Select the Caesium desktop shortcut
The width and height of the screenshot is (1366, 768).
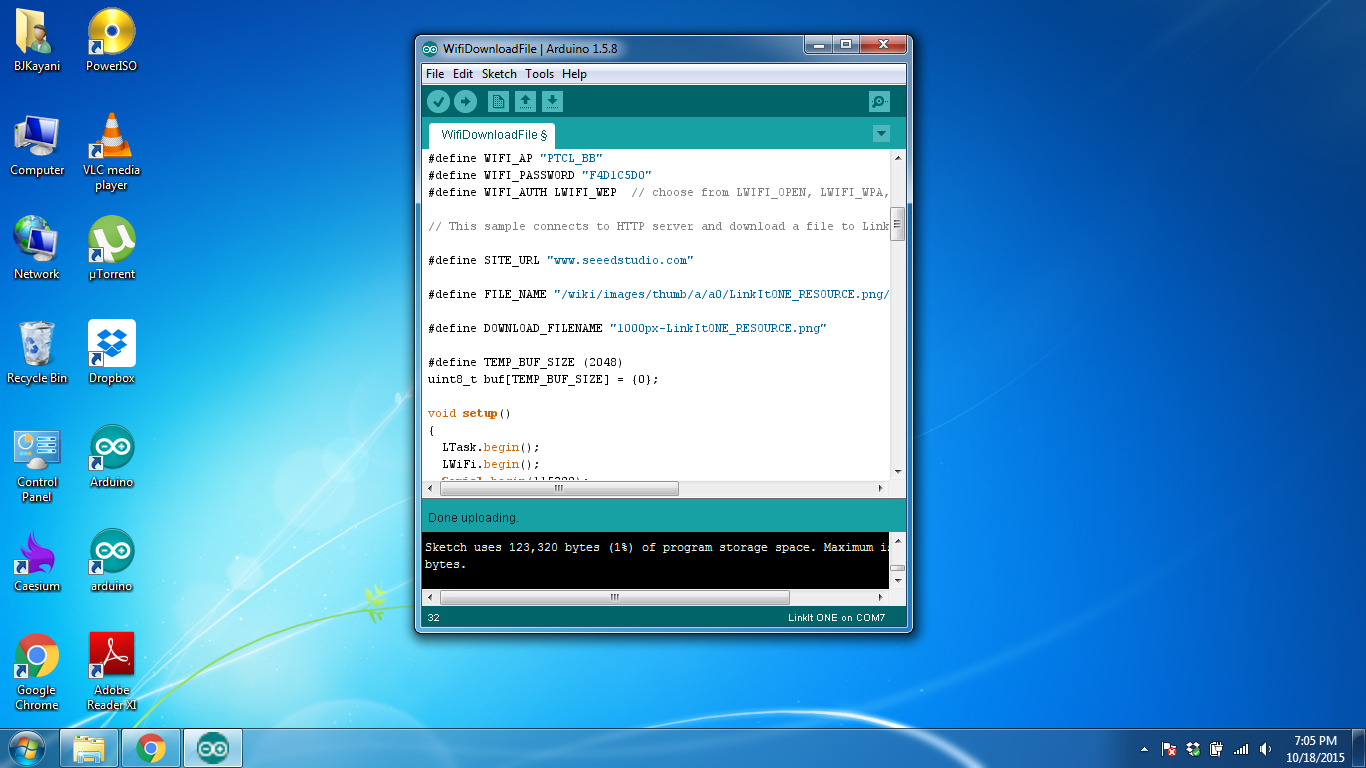point(37,561)
